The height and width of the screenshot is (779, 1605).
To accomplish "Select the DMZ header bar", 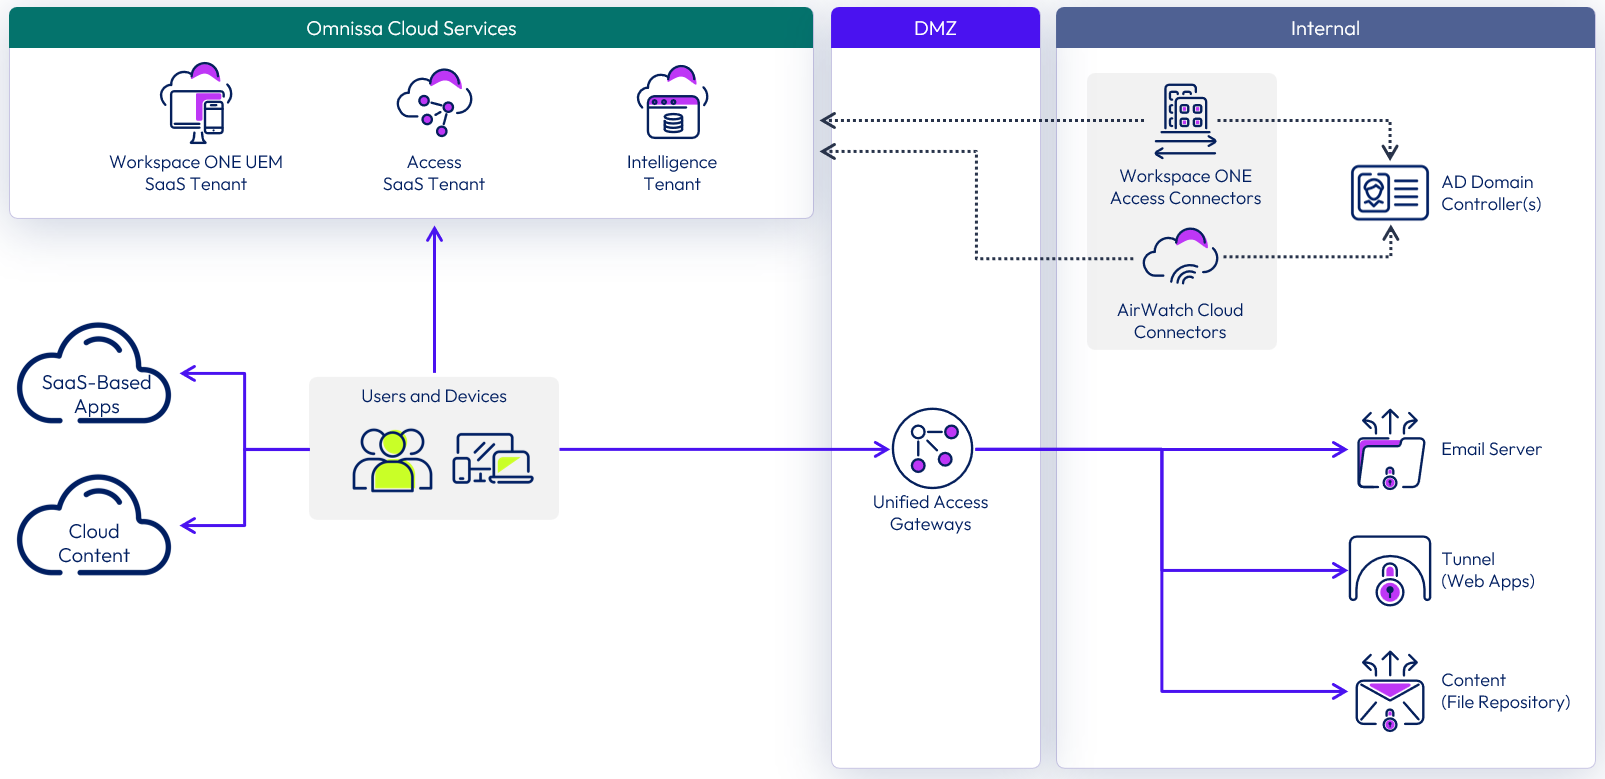I will point(935,28).
